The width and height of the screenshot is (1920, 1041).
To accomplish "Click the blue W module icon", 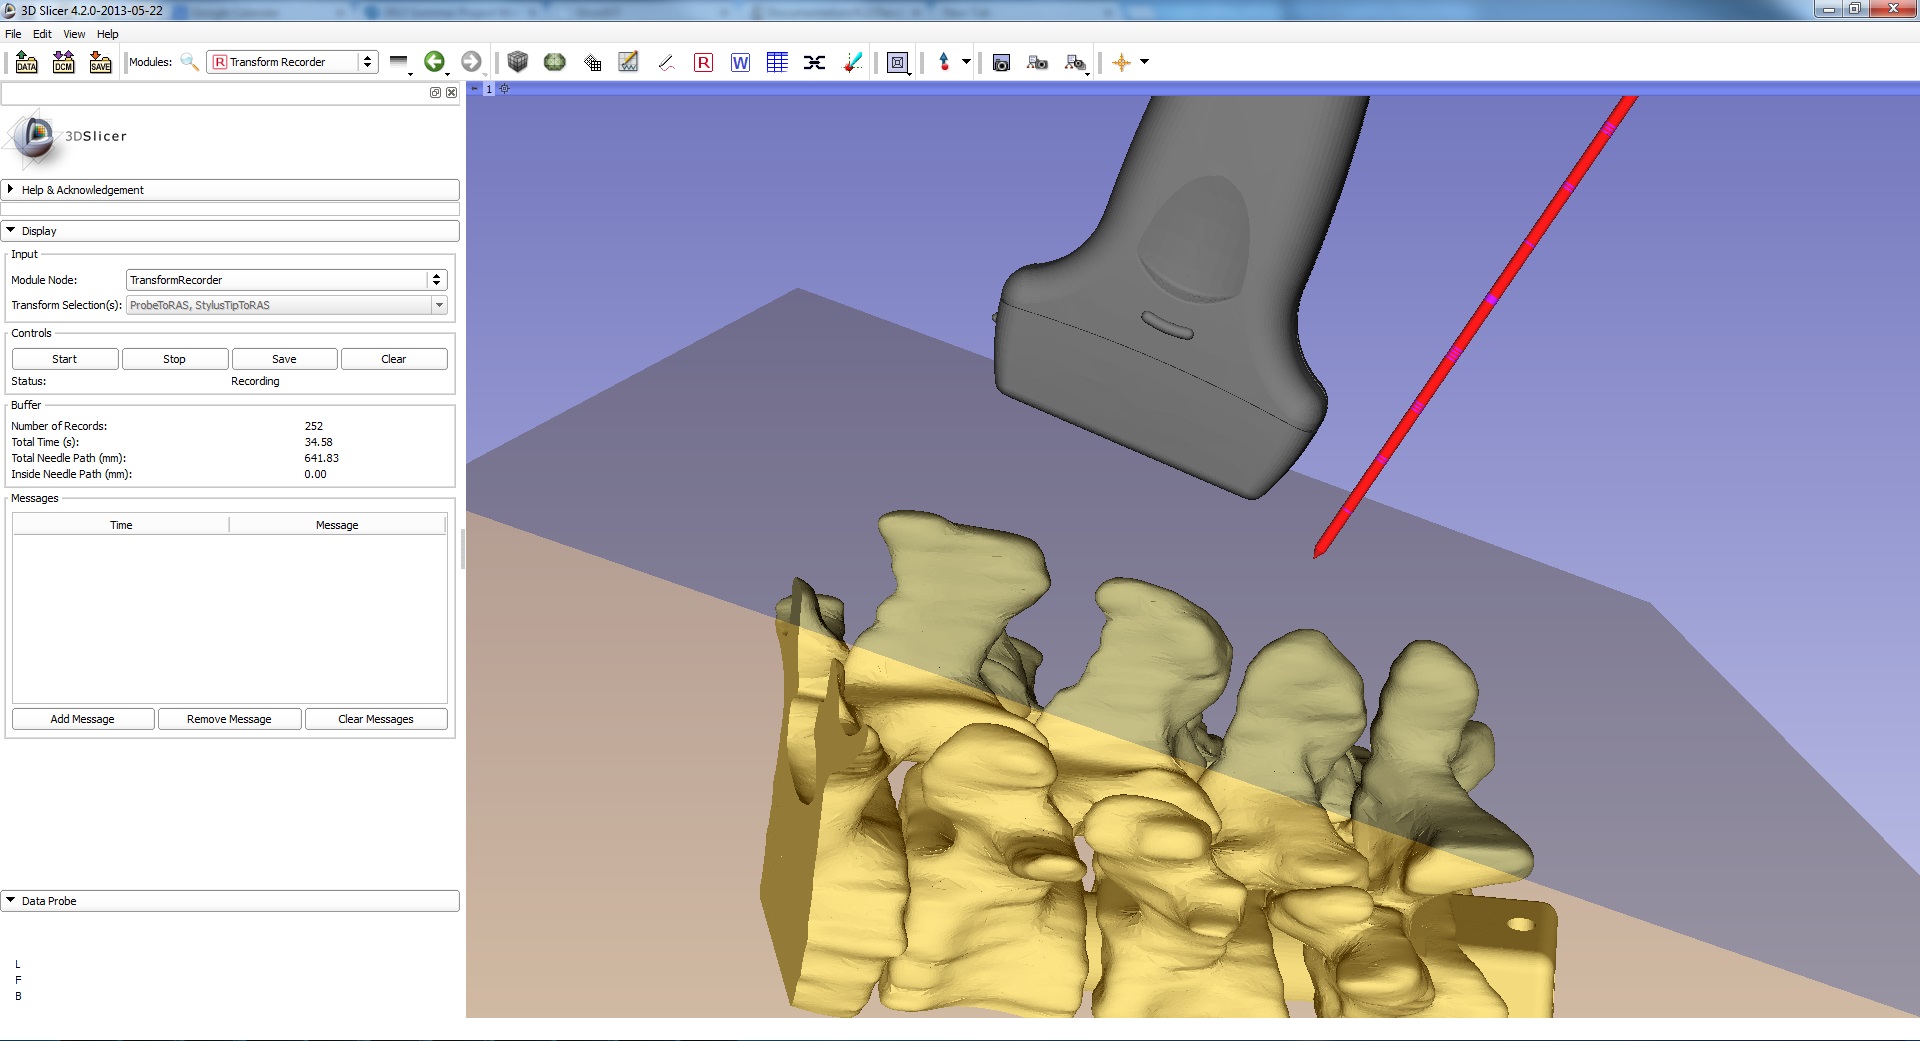I will [740, 62].
